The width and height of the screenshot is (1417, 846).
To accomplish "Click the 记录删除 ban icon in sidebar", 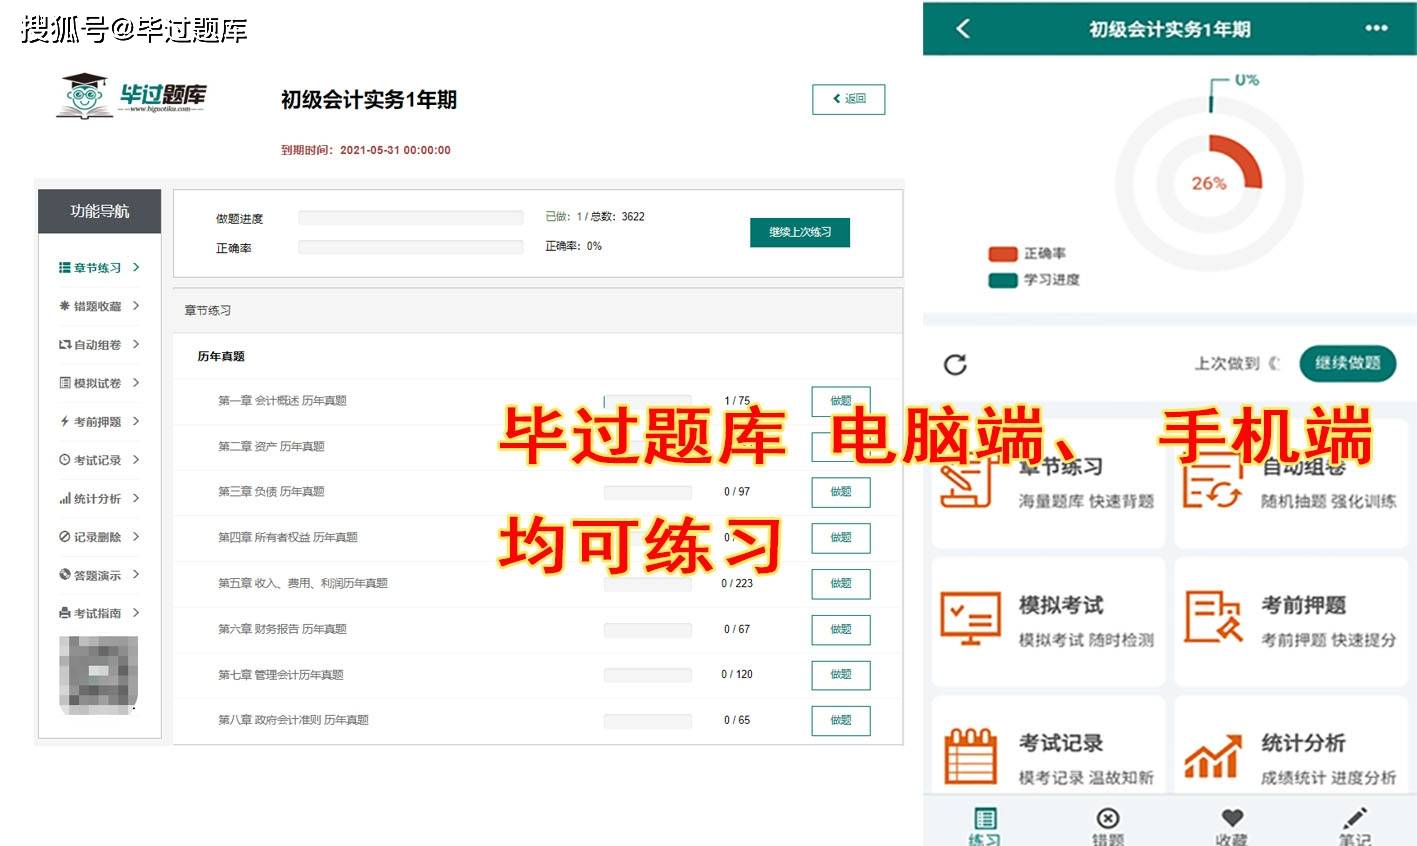I will pos(65,537).
